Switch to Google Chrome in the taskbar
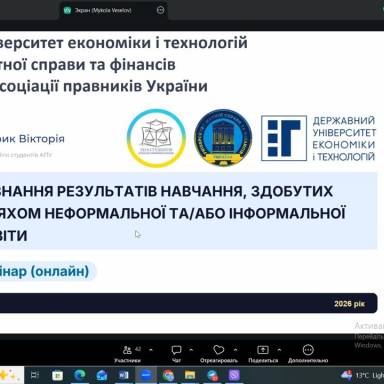 [168, 376]
